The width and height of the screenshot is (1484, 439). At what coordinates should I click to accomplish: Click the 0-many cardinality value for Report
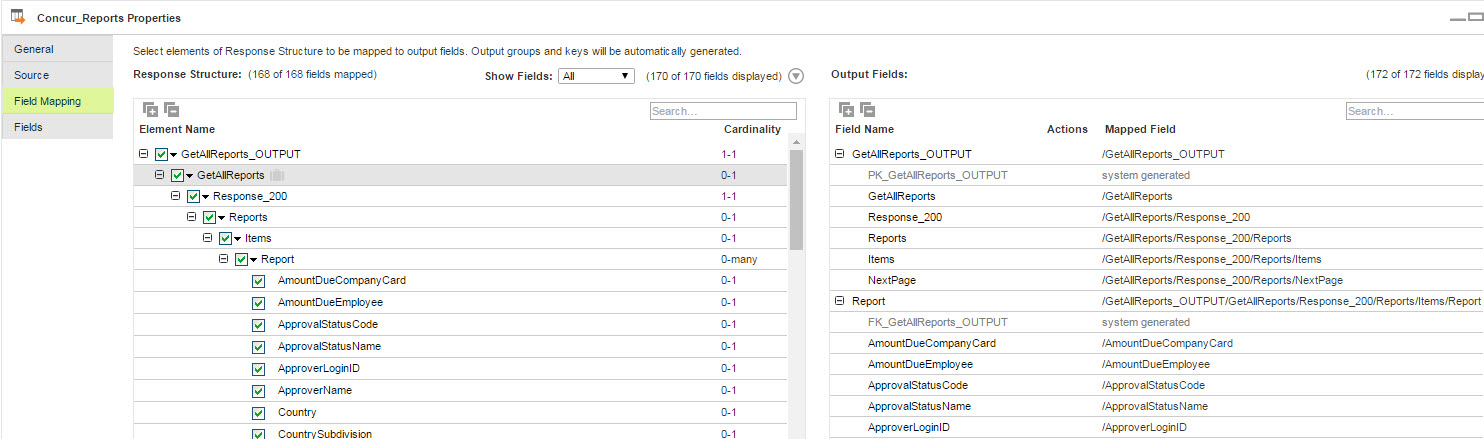pos(739,259)
